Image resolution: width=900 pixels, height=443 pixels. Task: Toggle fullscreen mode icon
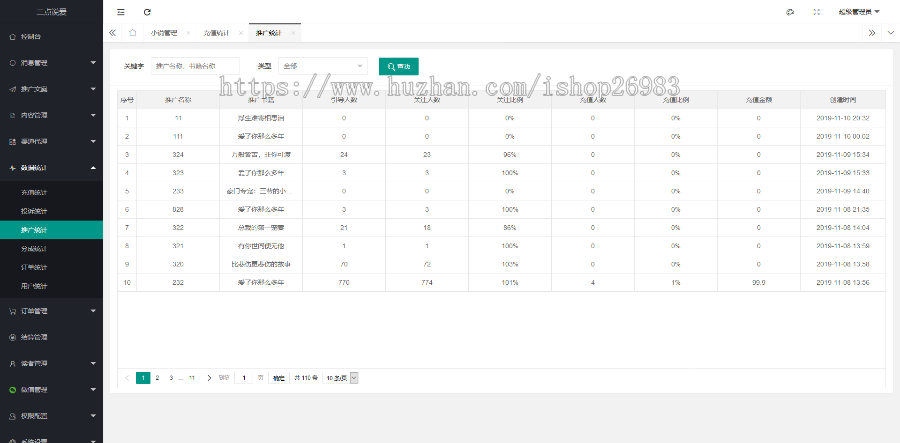click(x=817, y=12)
